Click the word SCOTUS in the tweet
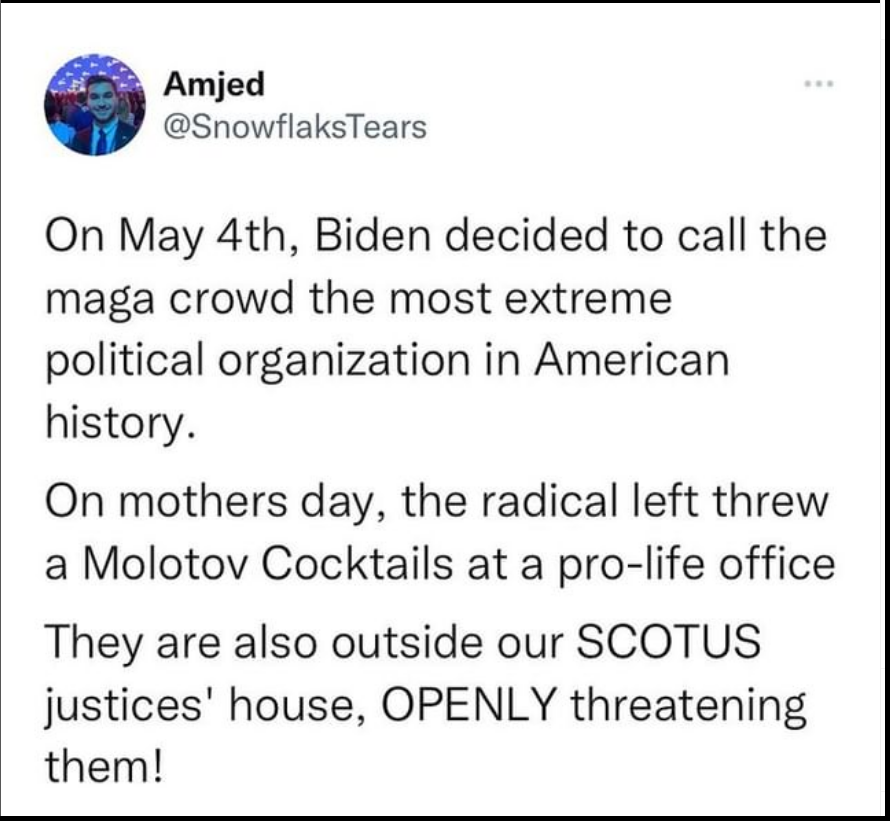The width and height of the screenshot is (890, 821). click(x=668, y=641)
